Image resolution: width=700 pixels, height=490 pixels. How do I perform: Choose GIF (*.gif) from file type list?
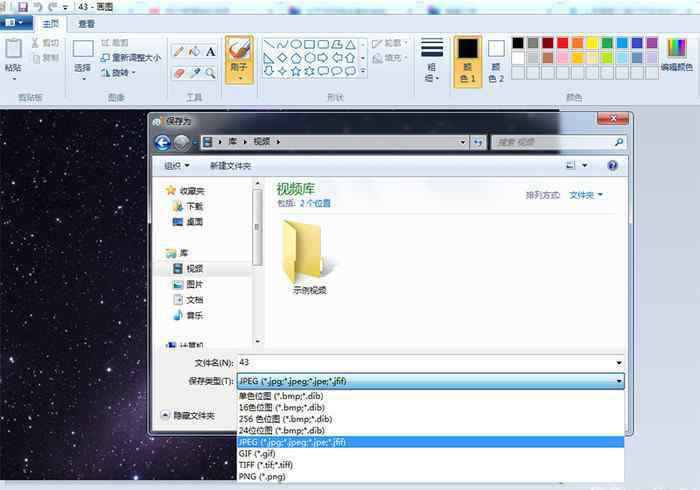click(x=257, y=452)
